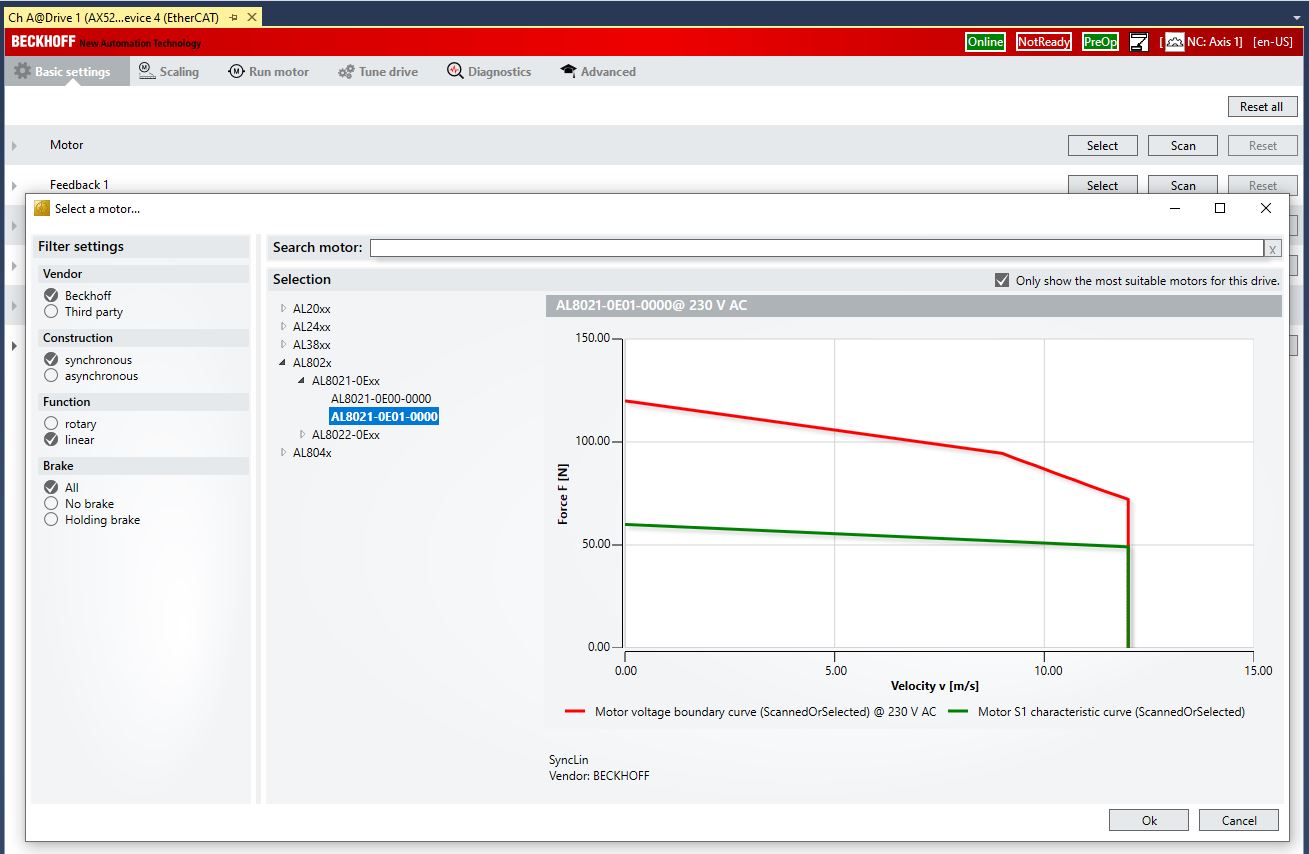Click Scan in the Motor row
This screenshot has width=1309, height=854.
coord(1183,146)
